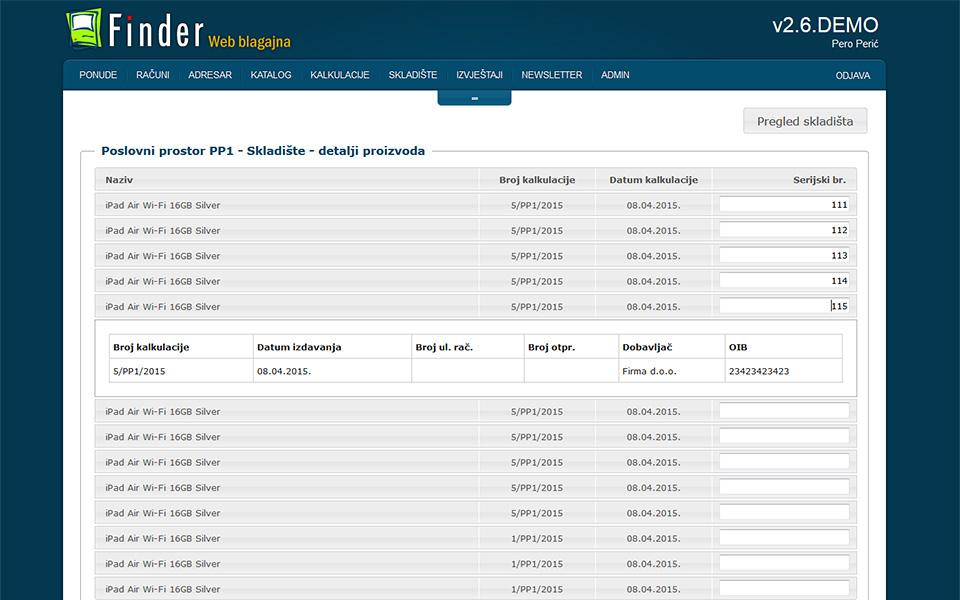Open the NEWSLETTER menu item
Screen dimensions: 960x600
(x=551, y=75)
